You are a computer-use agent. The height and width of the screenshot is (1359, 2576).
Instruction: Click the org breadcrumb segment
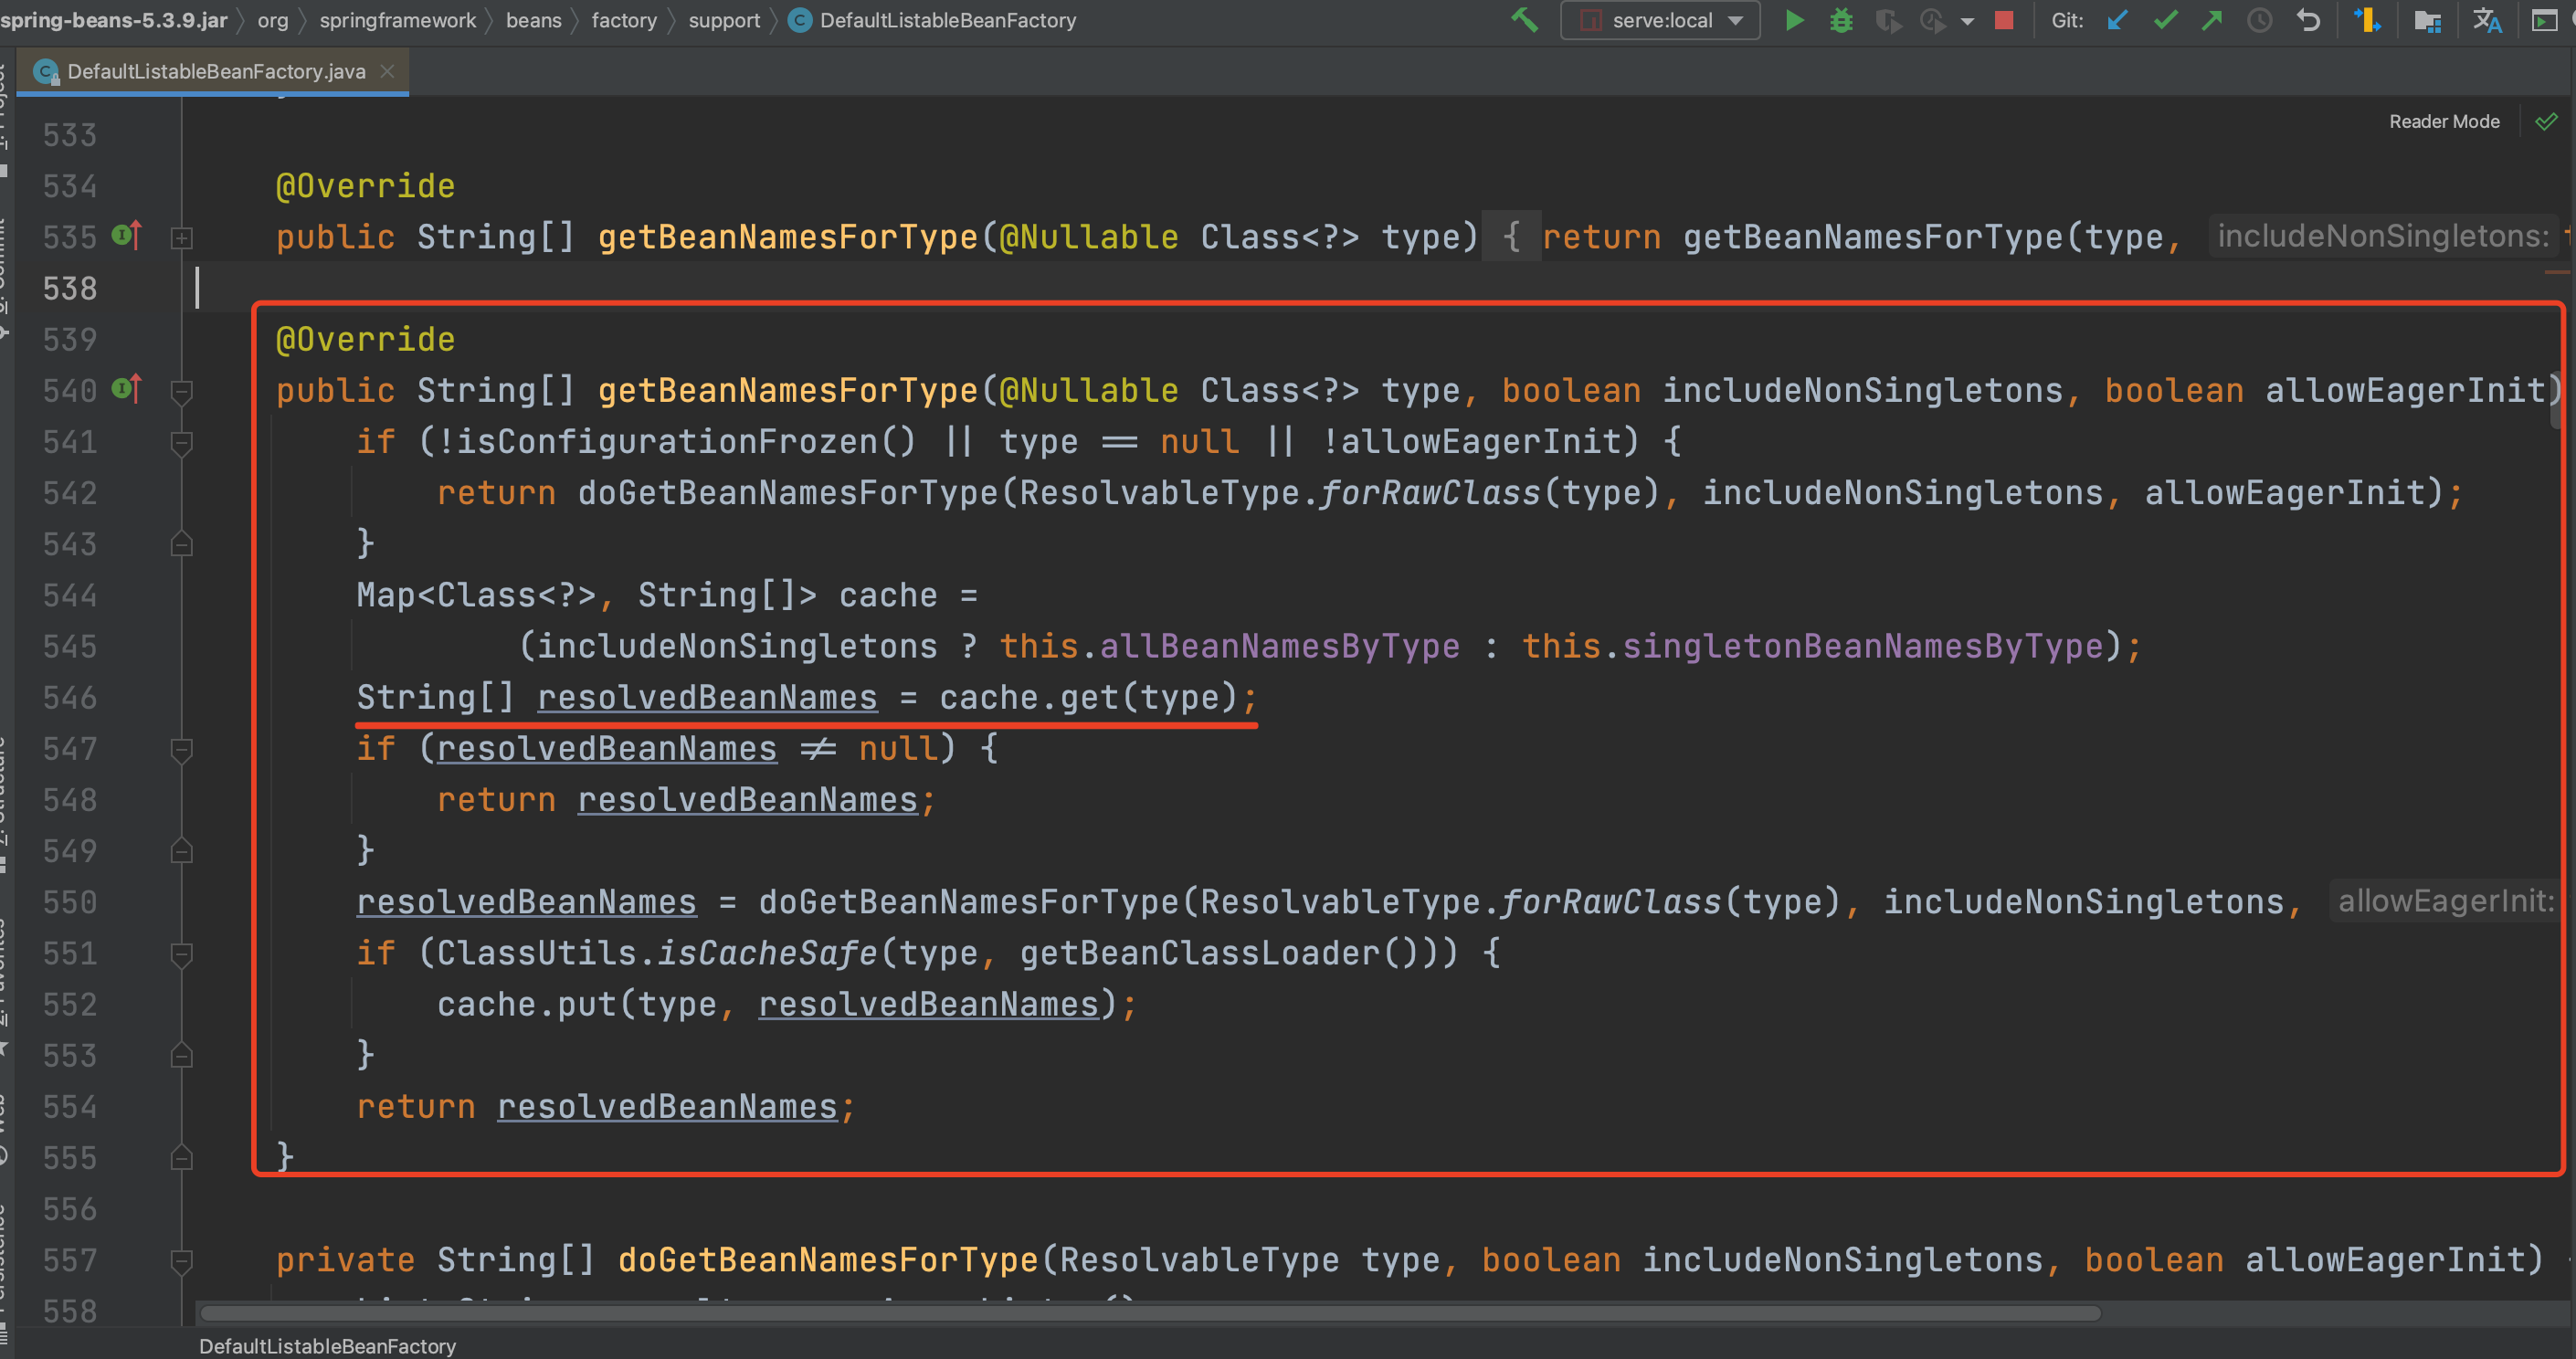click(x=273, y=20)
